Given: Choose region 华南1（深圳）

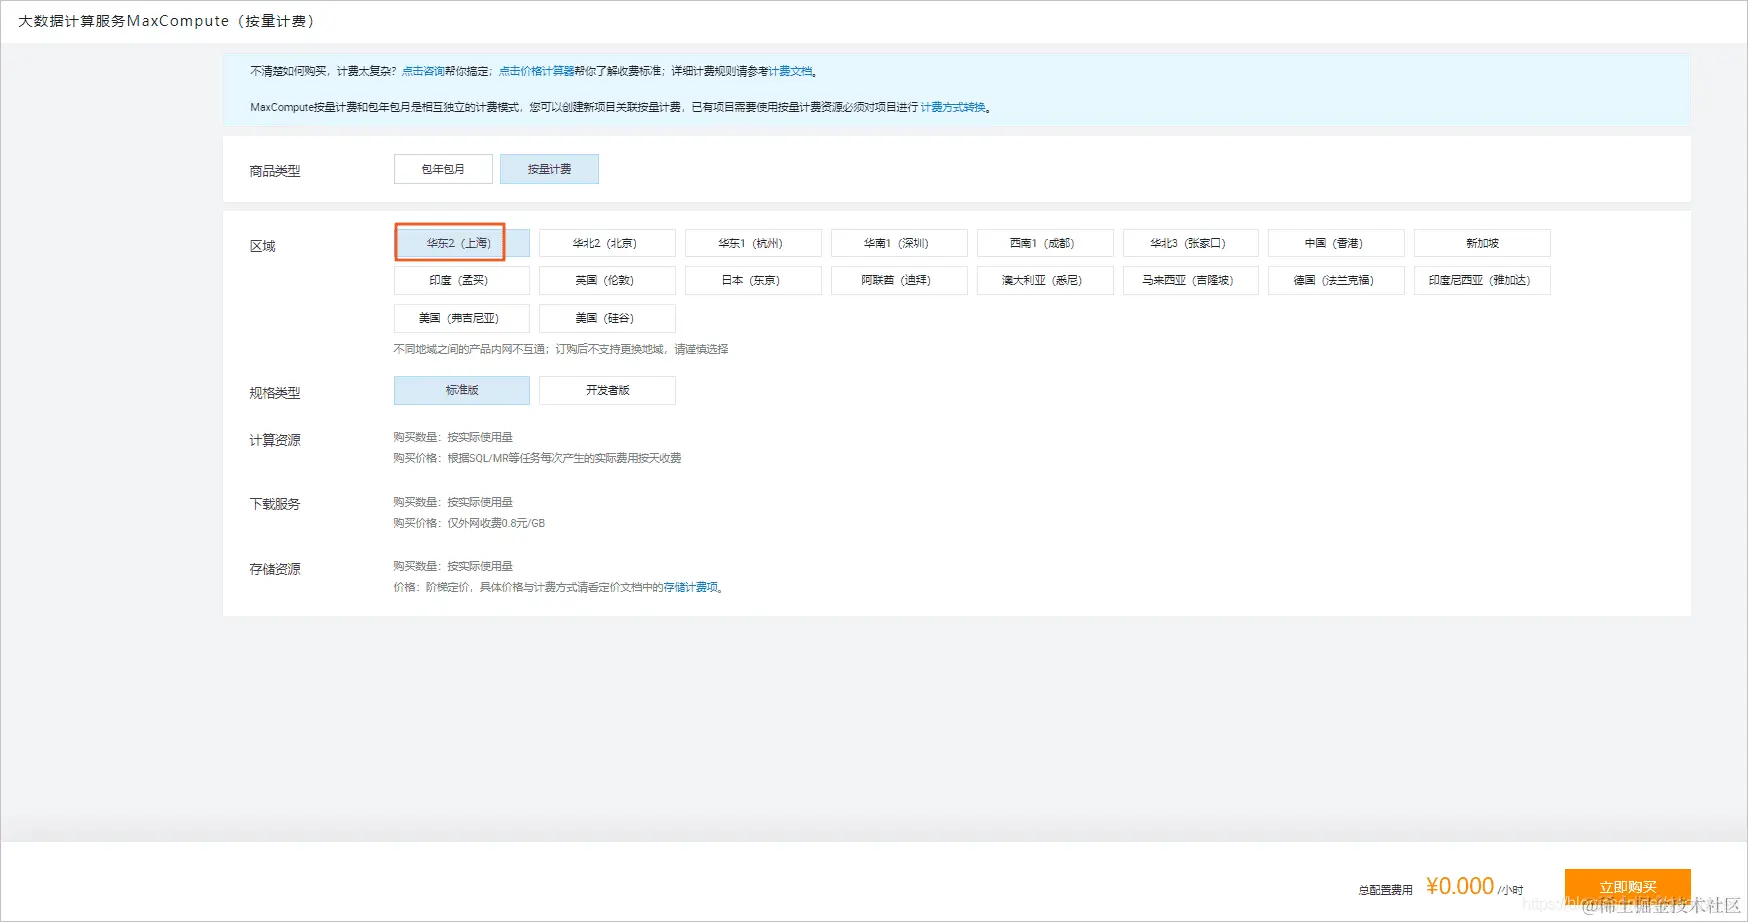Looking at the screenshot, I should click(899, 243).
